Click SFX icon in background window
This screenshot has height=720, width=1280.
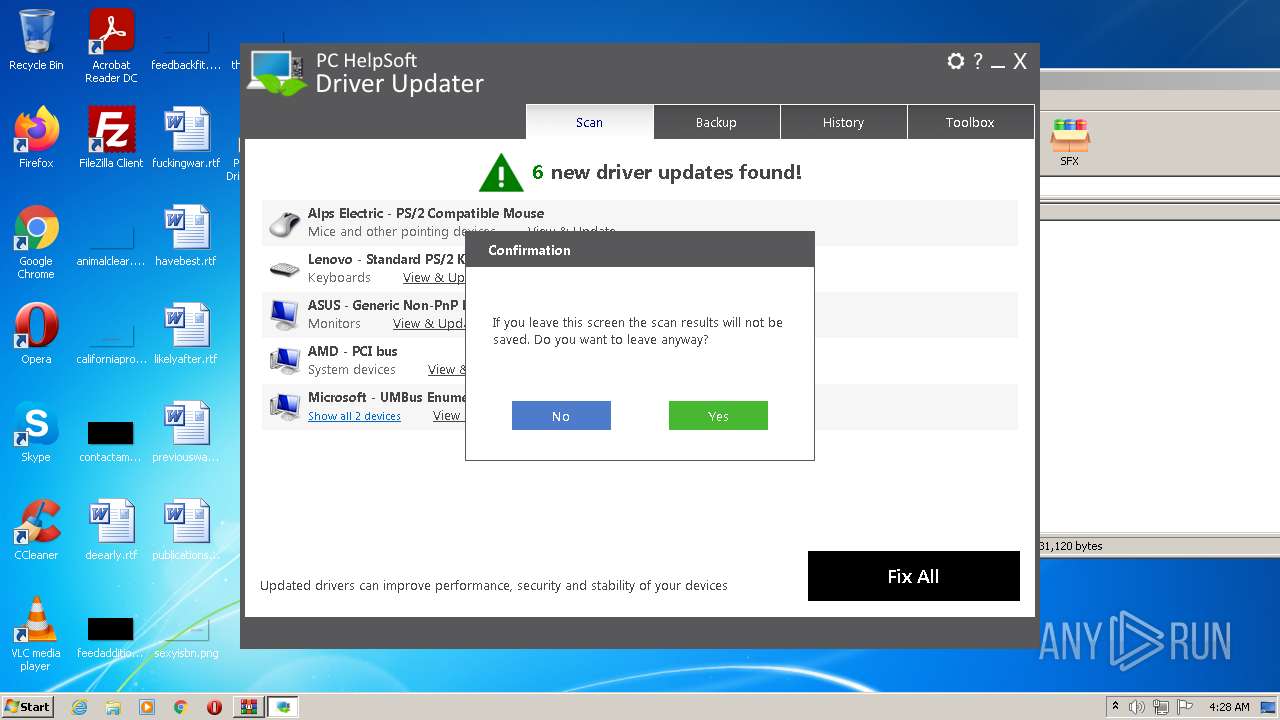1070,141
